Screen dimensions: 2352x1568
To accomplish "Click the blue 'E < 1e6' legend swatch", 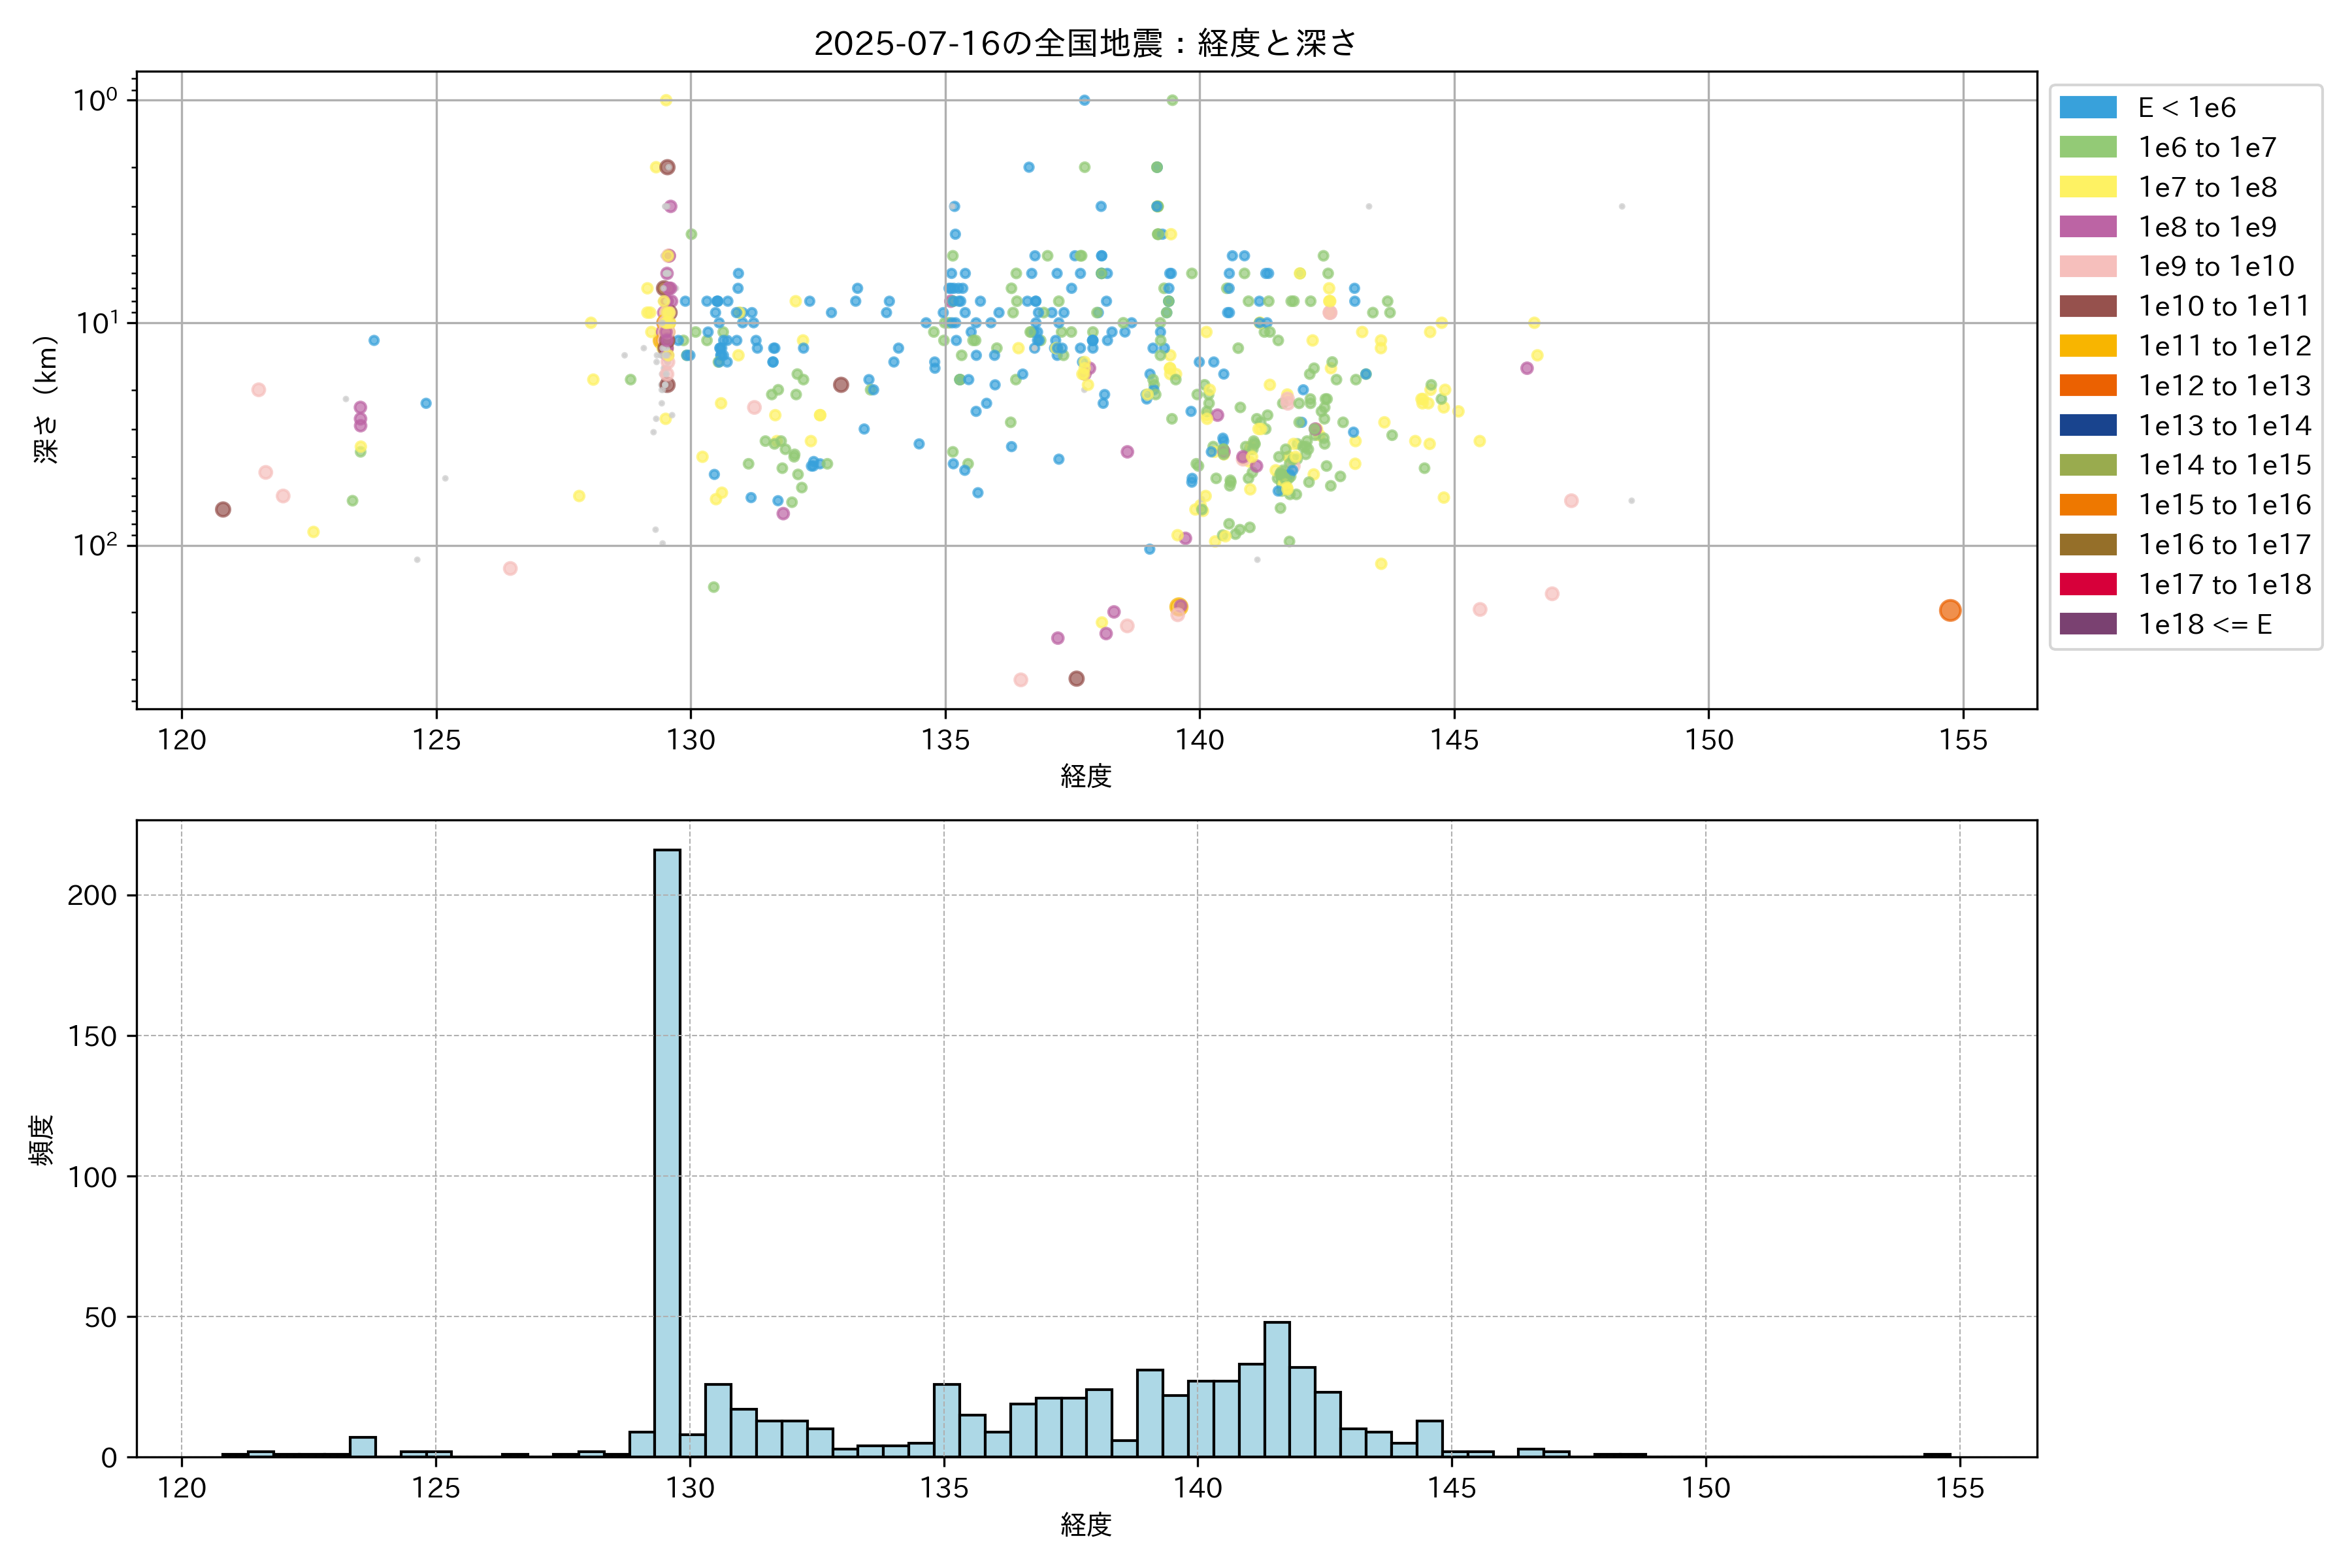I will click(x=2087, y=107).
